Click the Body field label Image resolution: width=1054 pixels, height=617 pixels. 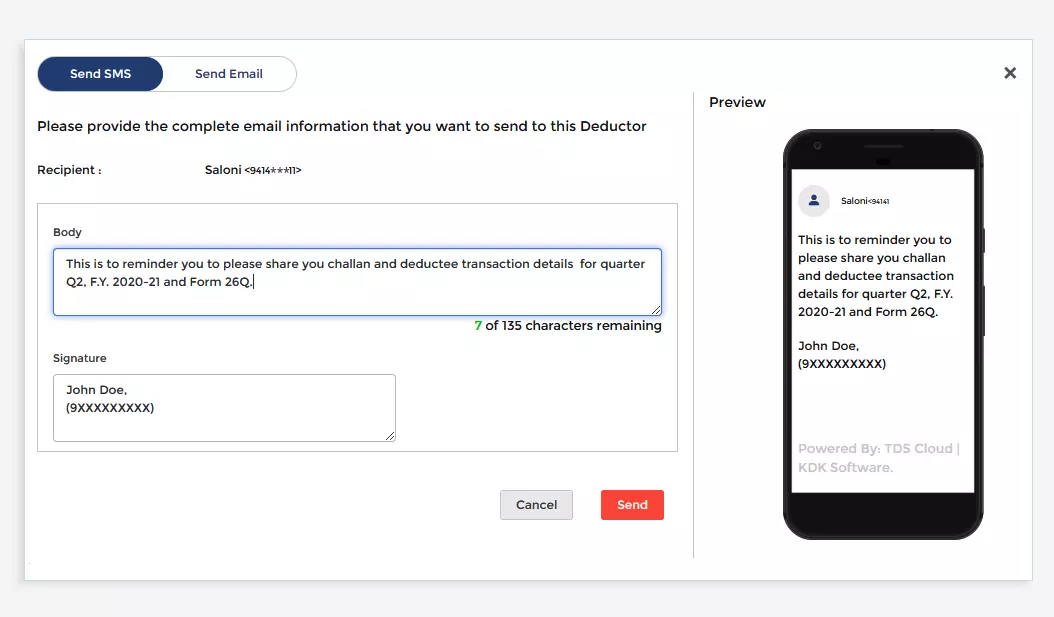67,232
